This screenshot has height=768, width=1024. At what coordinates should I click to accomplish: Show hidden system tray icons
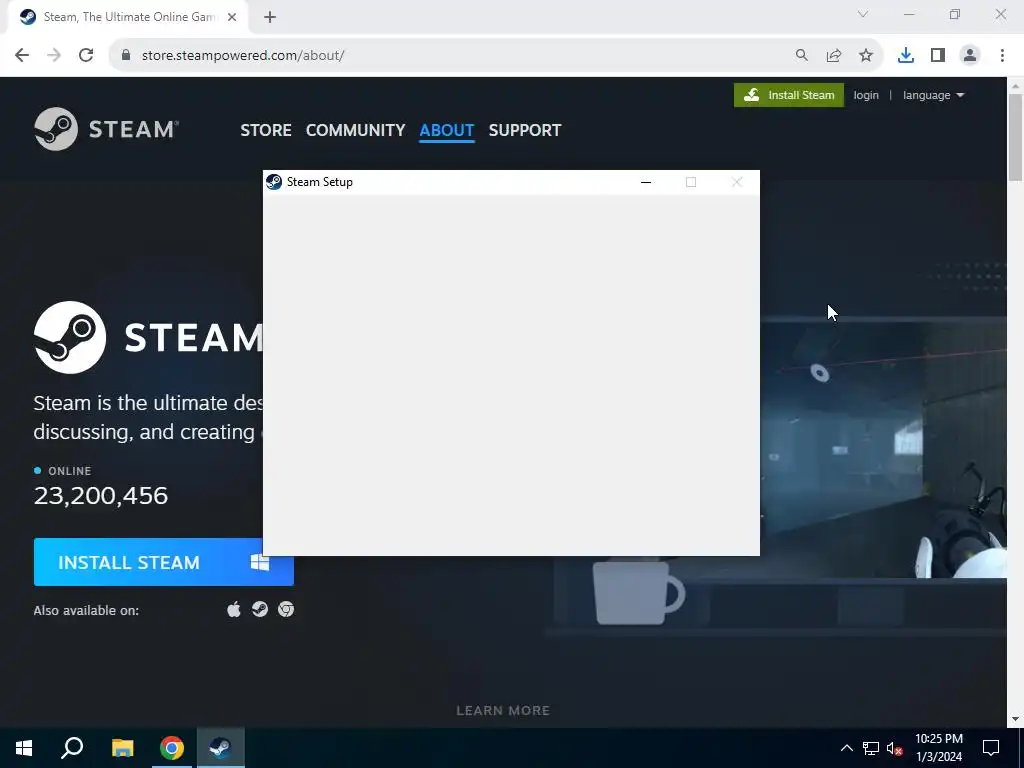(846, 748)
